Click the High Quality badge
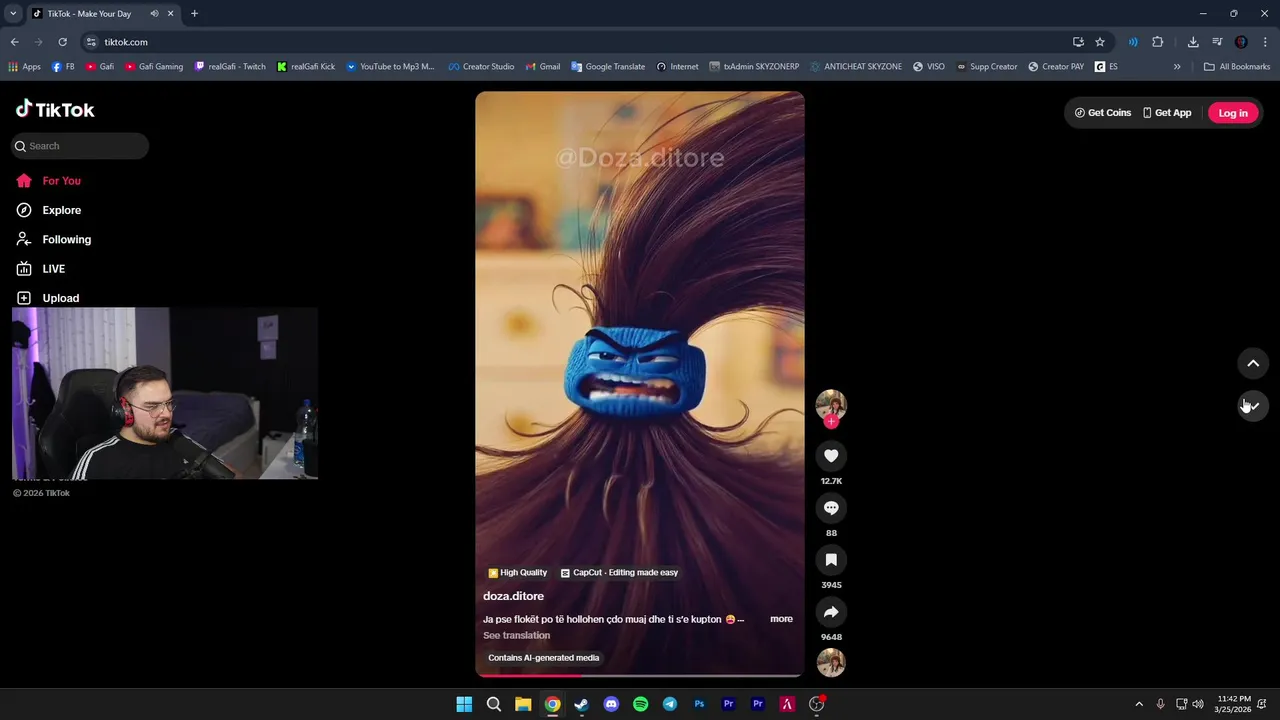This screenshot has height=720, width=1280. (517, 573)
